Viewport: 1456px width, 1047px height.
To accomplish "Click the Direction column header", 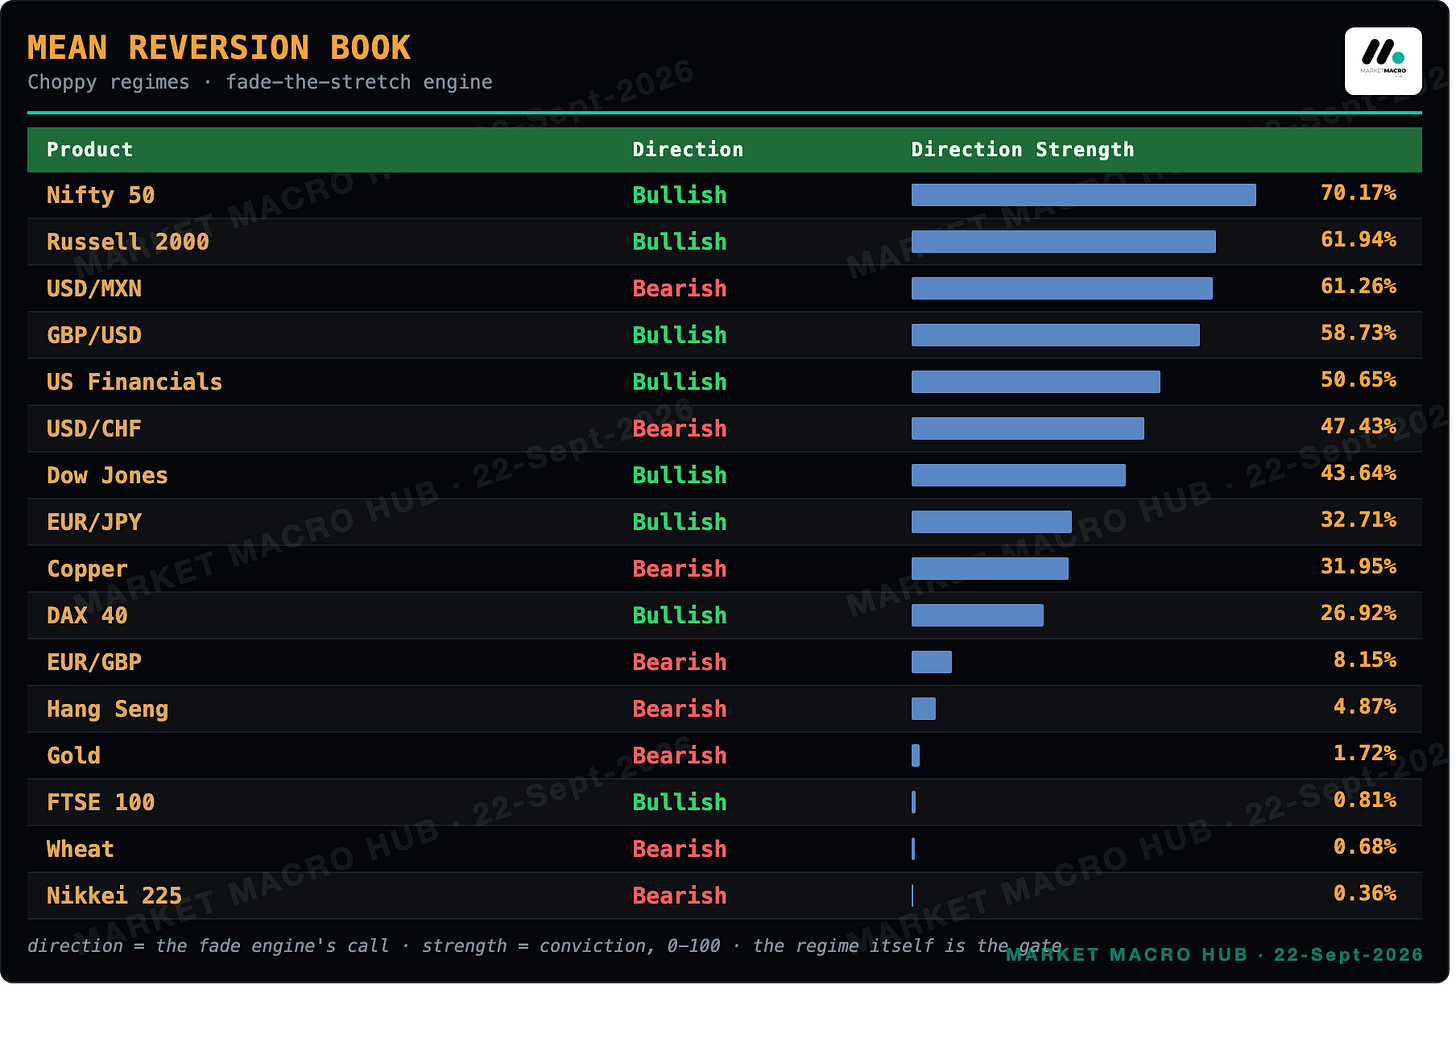I will (x=688, y=150).
